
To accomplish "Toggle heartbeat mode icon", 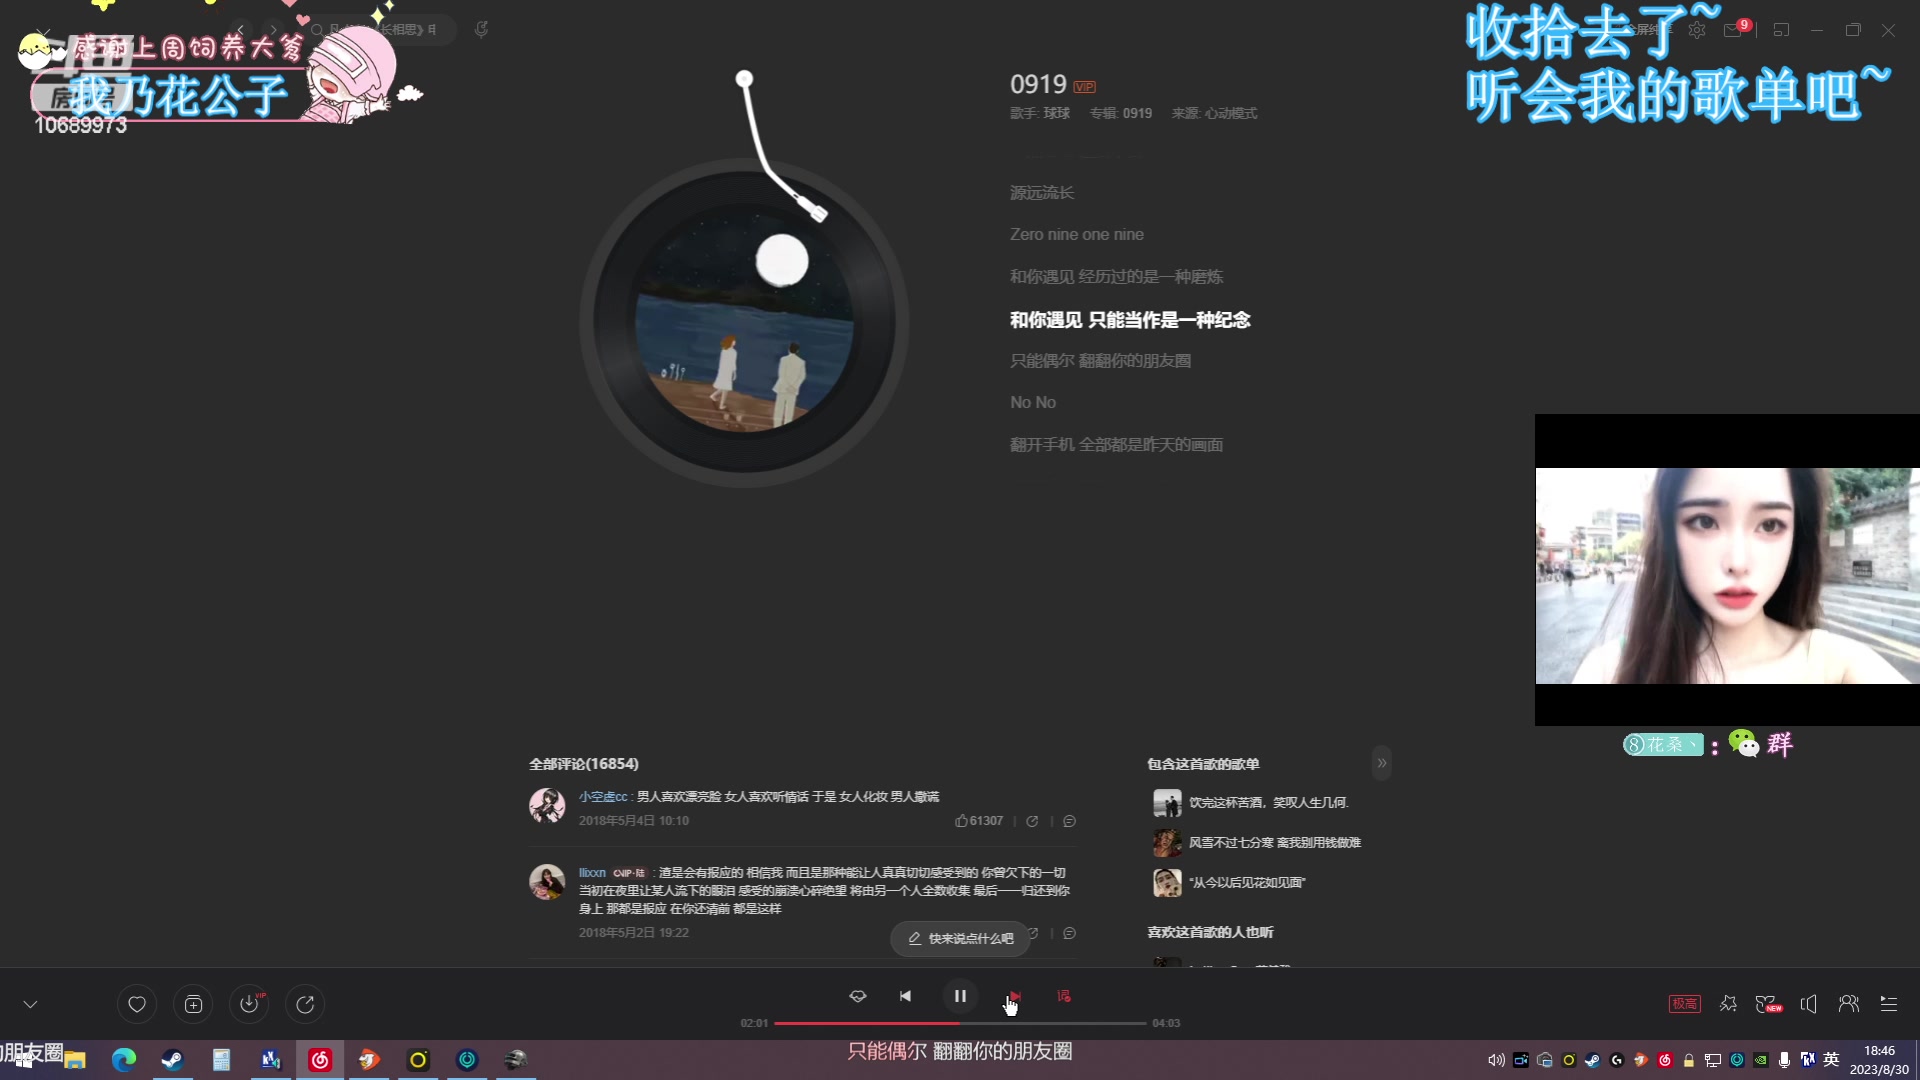I will pyautogui.click(x=857, y=996).
